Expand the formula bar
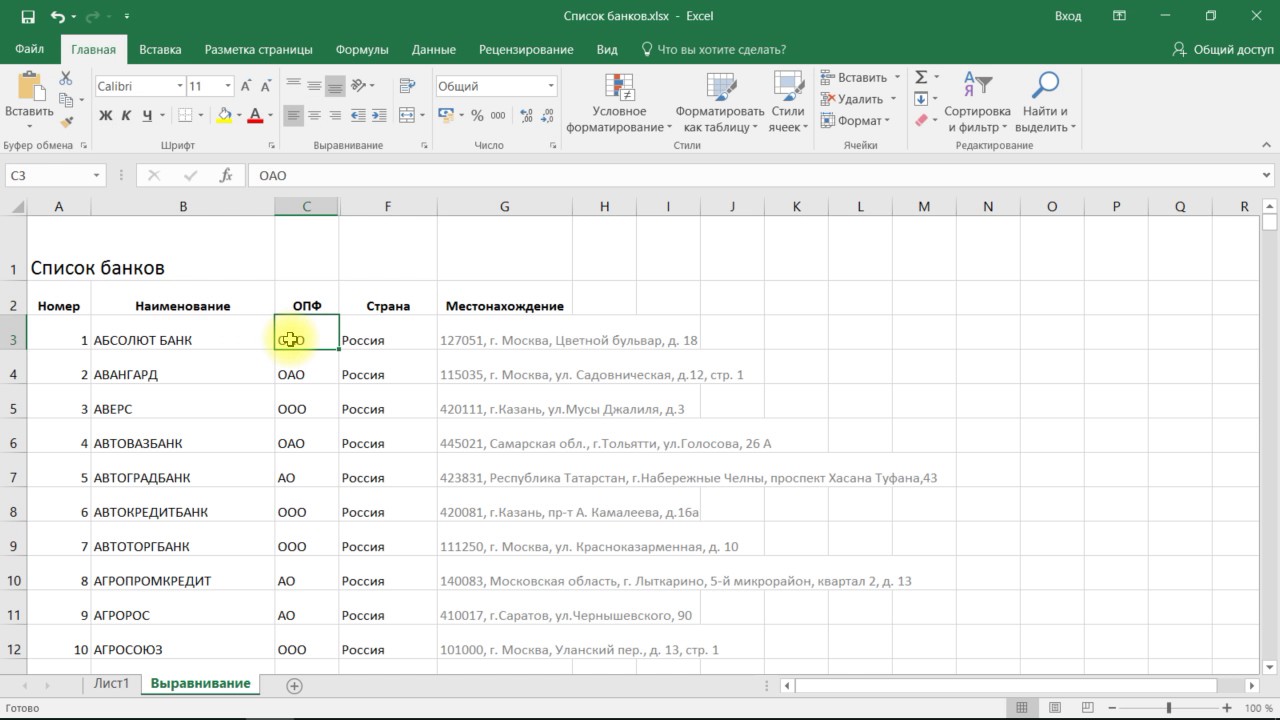Screen dimensions: 1280x720 coord(1267,175)
